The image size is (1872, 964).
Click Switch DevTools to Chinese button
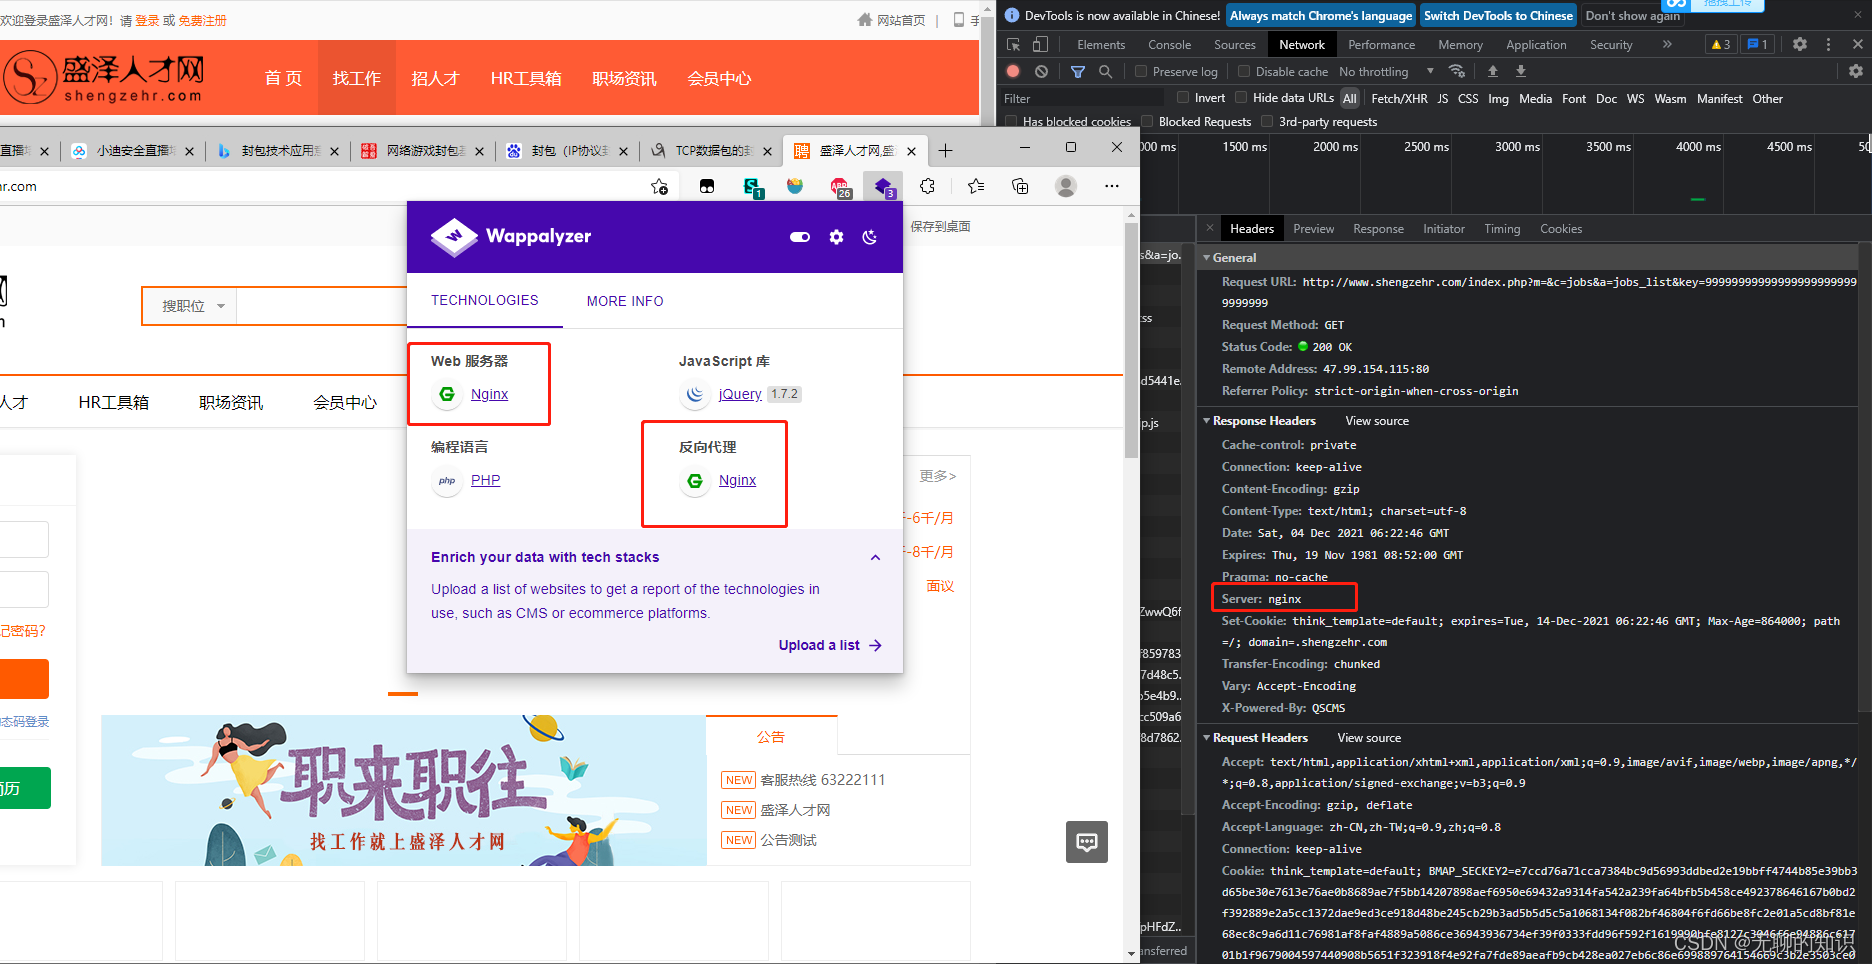click(1498, 15)
